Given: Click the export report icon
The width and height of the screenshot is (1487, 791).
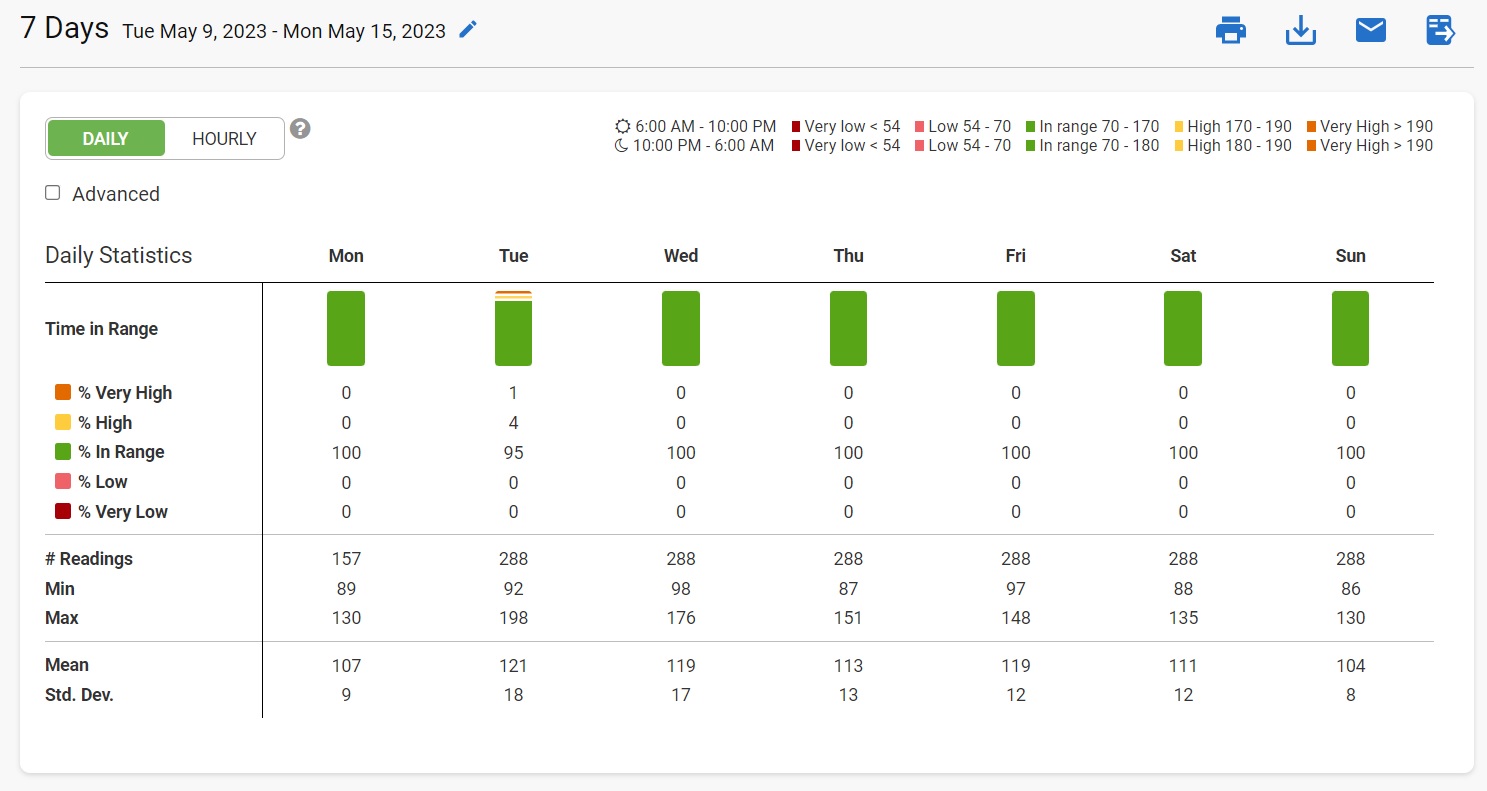Looking at the screenshot, I should click(x=1440, y=31).
